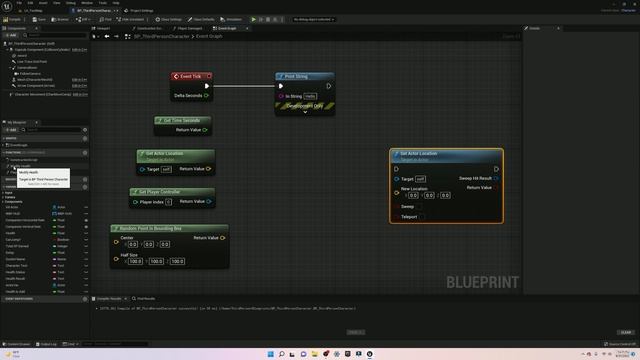Expand the Input variable category

coord(3,193)
